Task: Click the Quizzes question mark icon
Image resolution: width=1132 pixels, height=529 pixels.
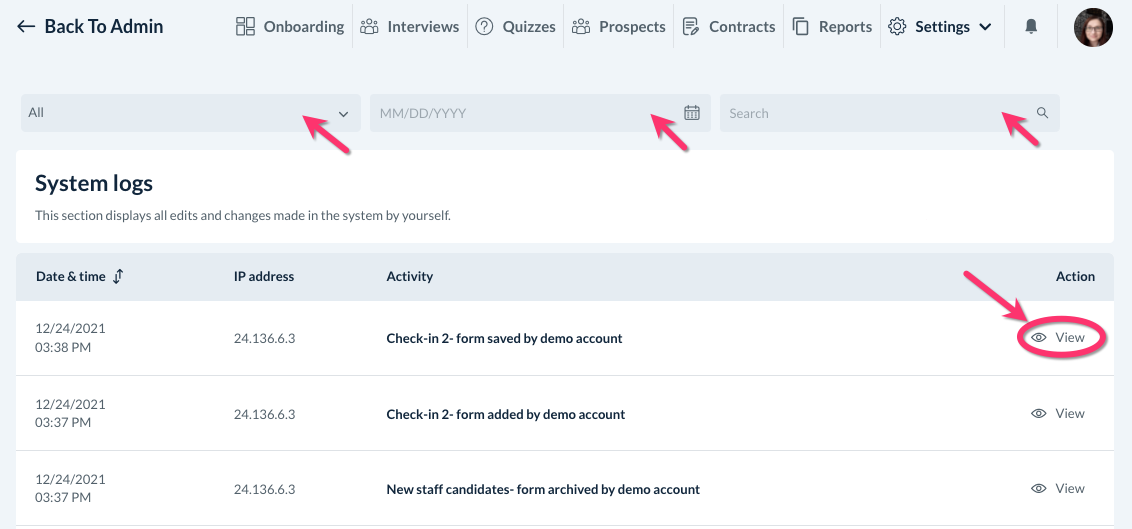Action: tap(485, 27)
